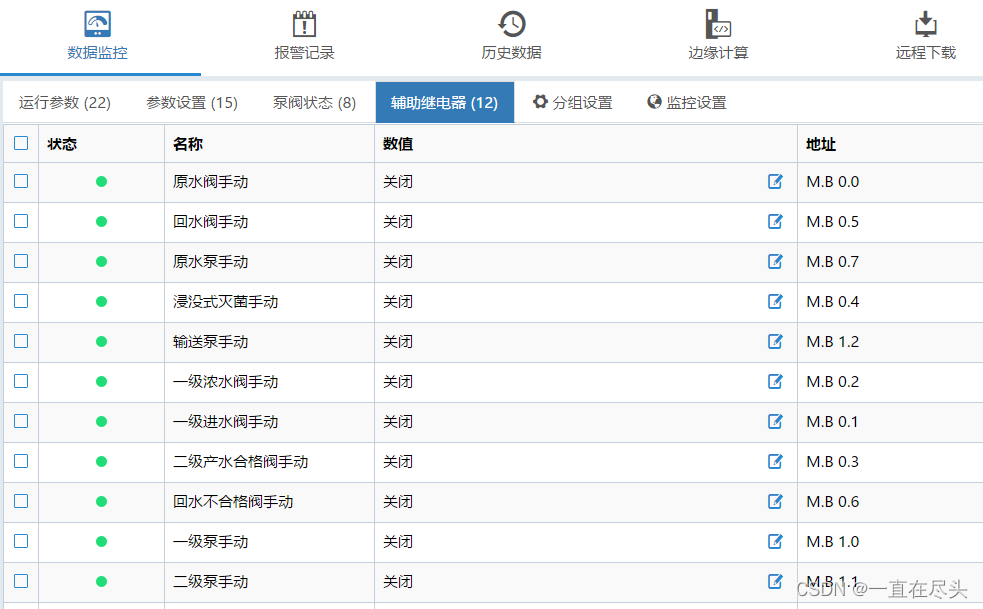
Task: Open the 边缘计算 edge computing icon
Action: click(x=718, y=24)
